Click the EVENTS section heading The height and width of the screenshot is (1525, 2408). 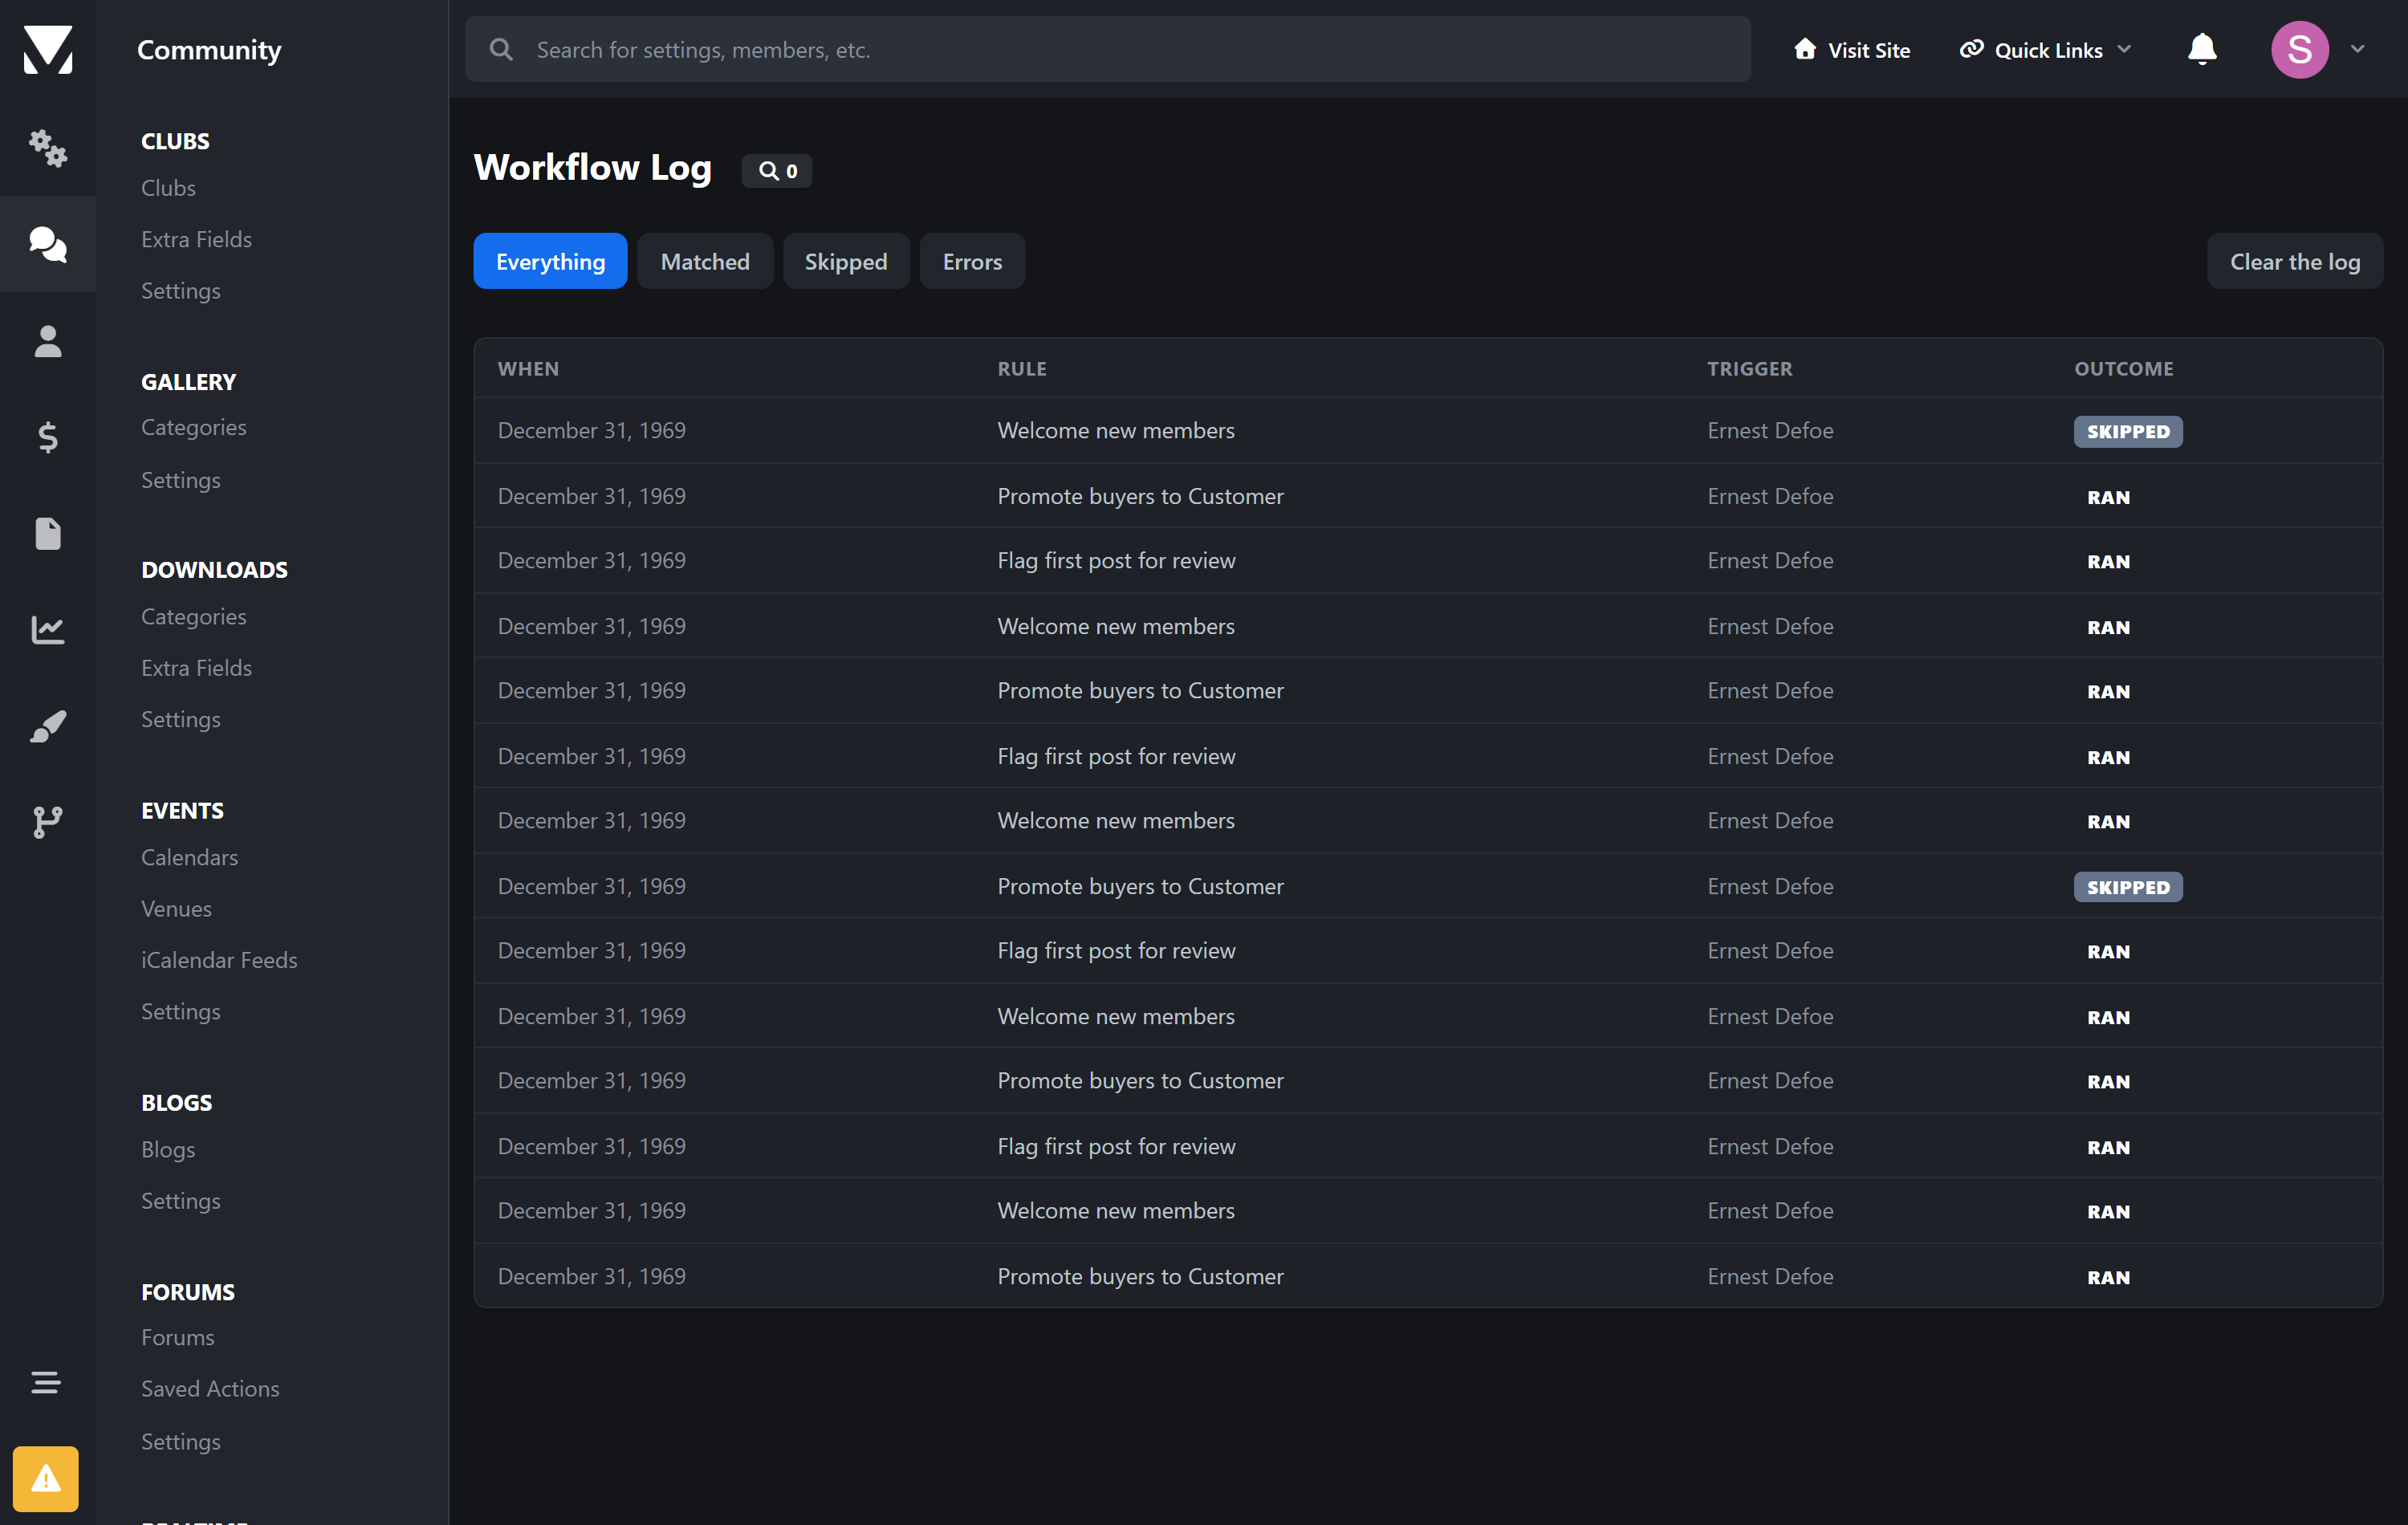click(182, 810)
